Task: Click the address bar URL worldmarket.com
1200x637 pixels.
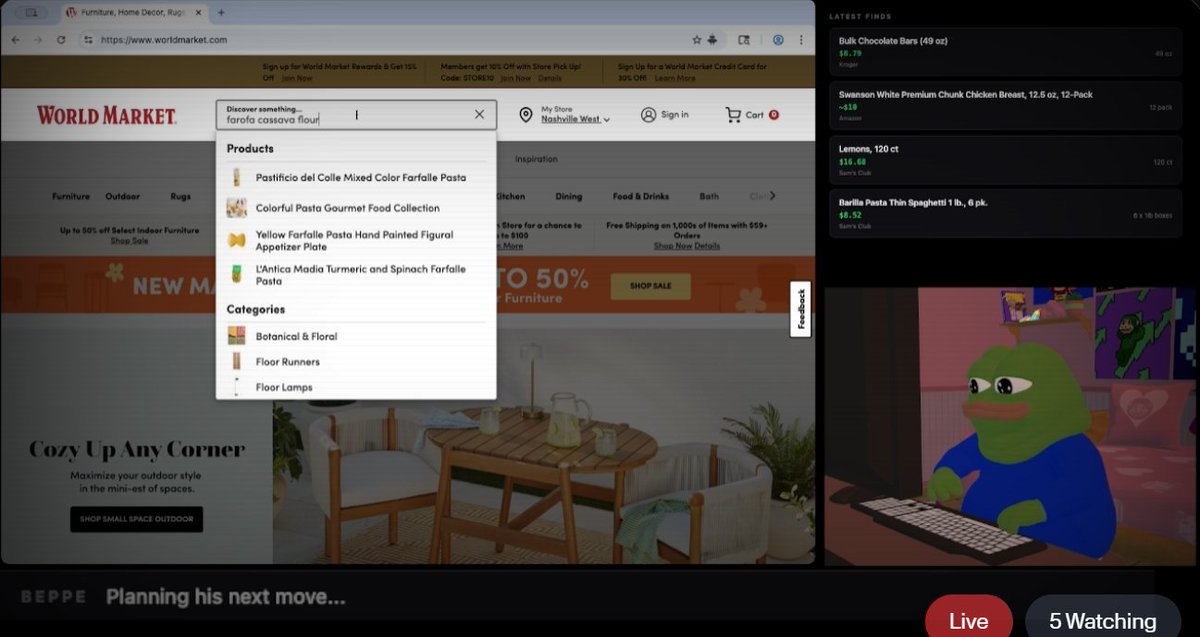Action: [x=164, y=40]
